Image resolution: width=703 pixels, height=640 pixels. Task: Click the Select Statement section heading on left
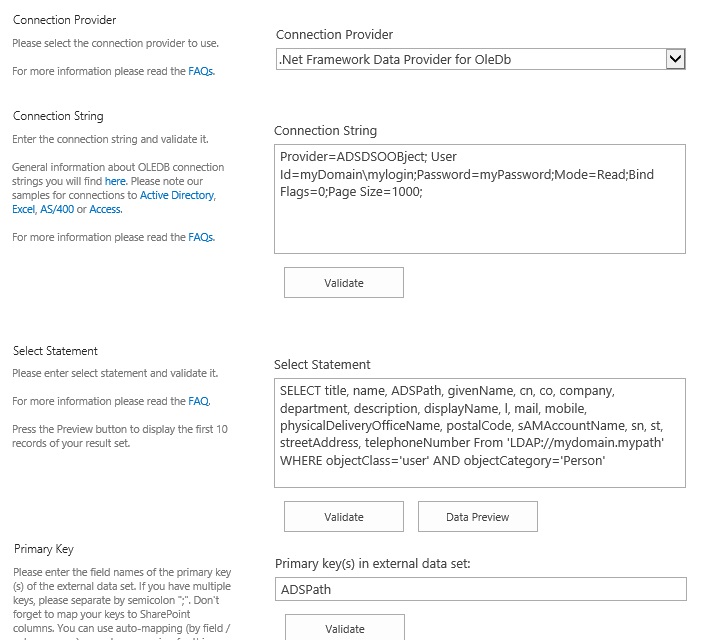55,351
